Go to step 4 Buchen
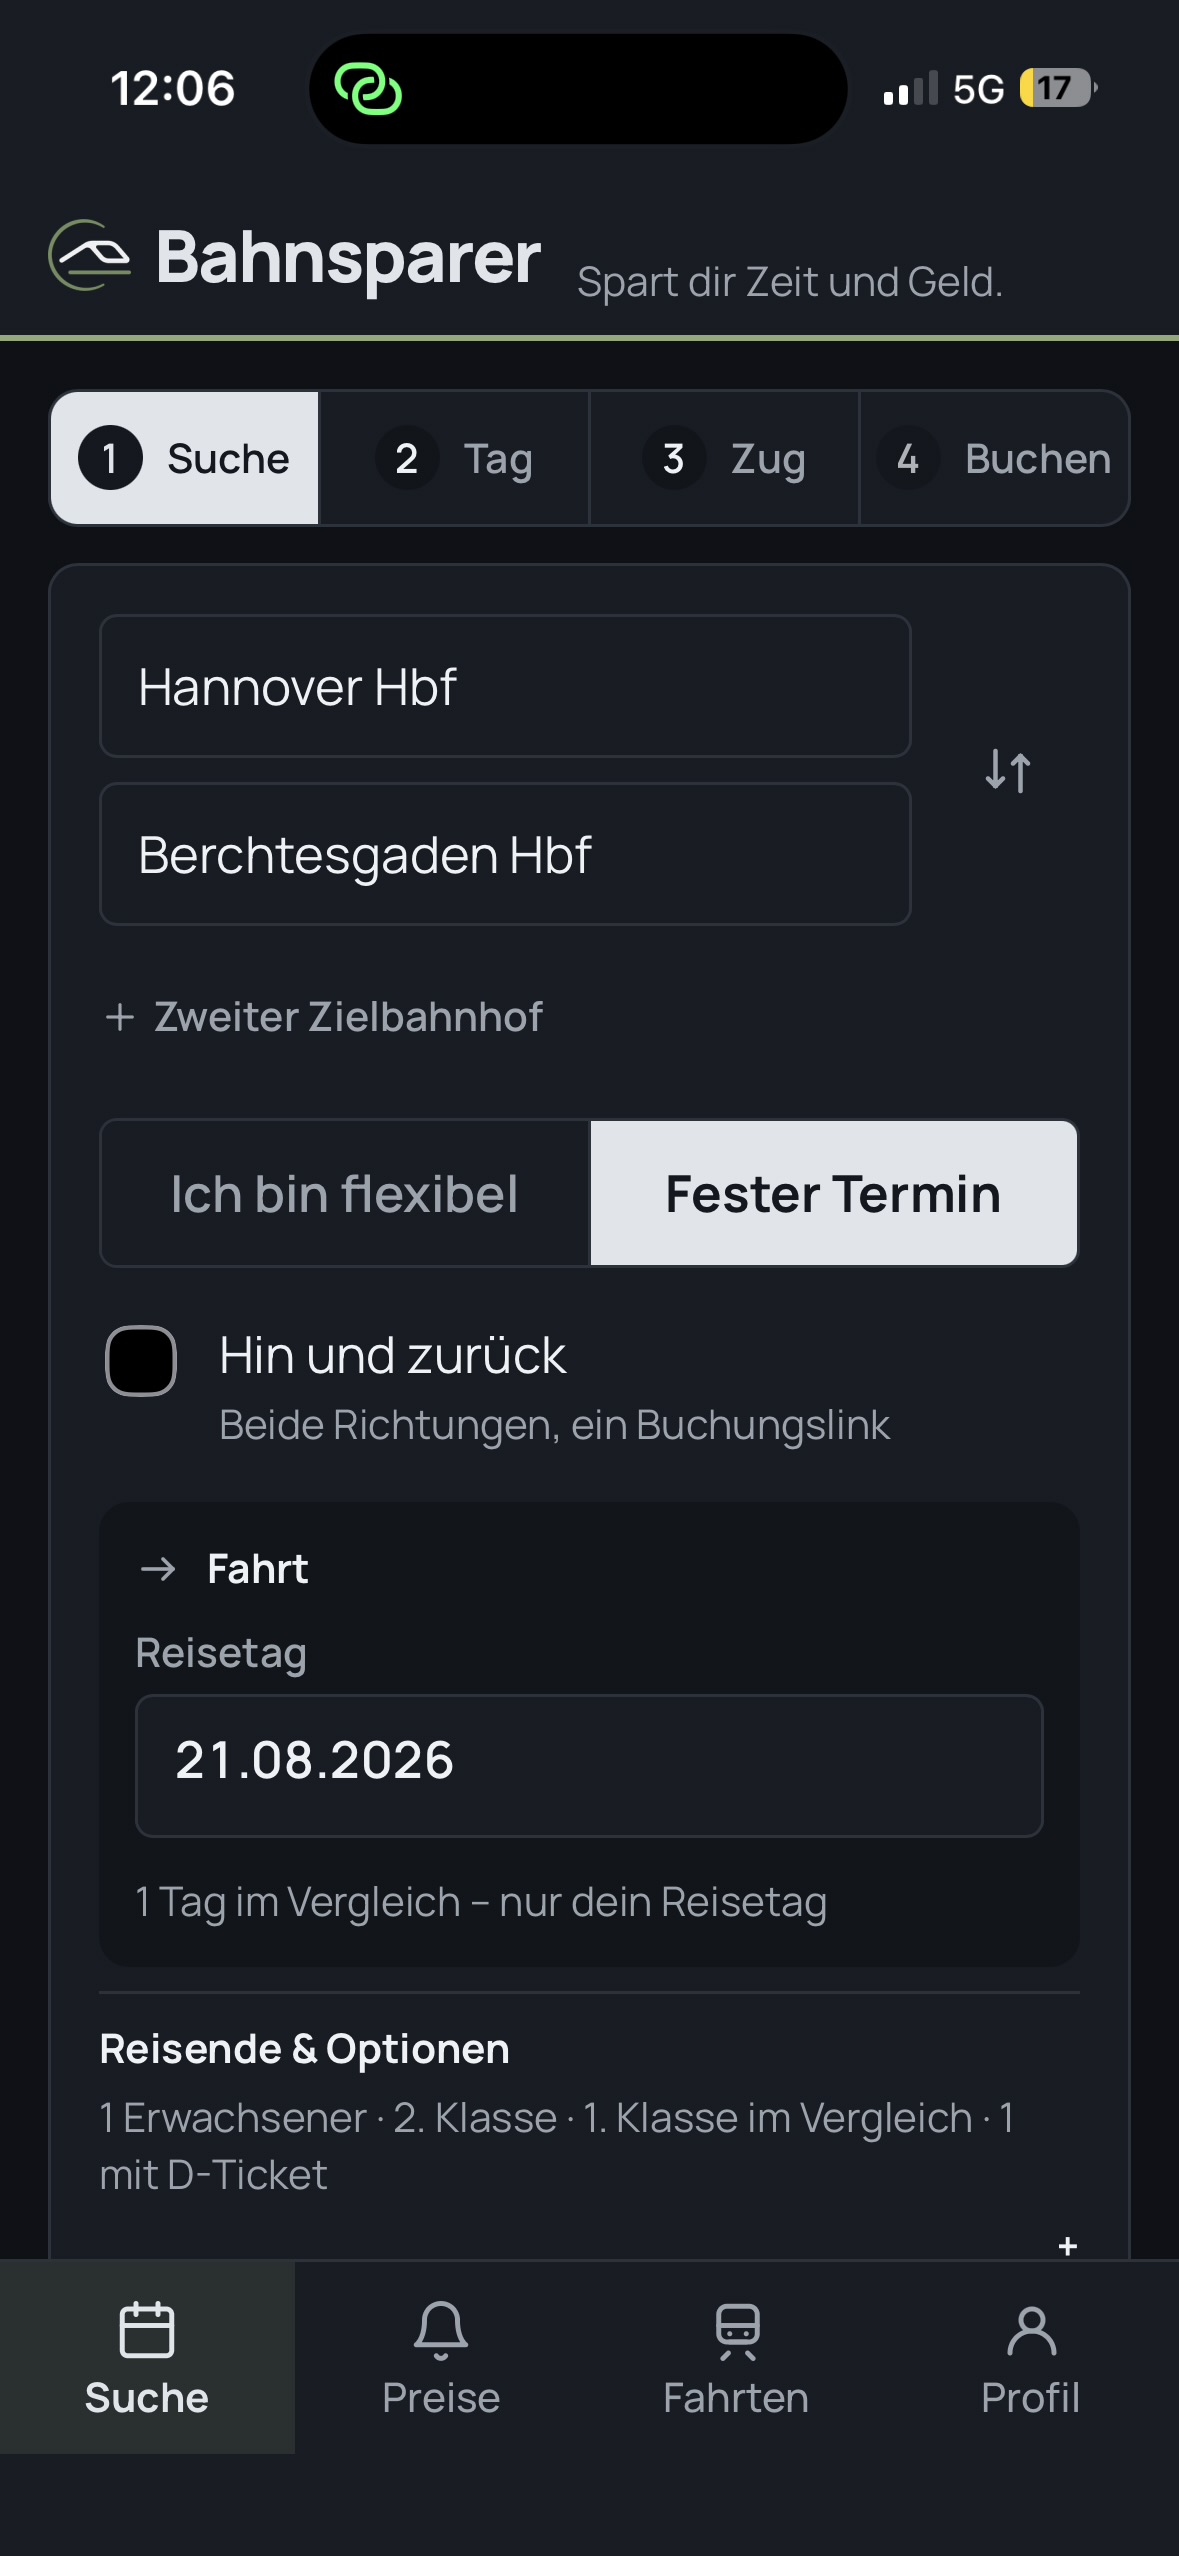 click(994, 458)
